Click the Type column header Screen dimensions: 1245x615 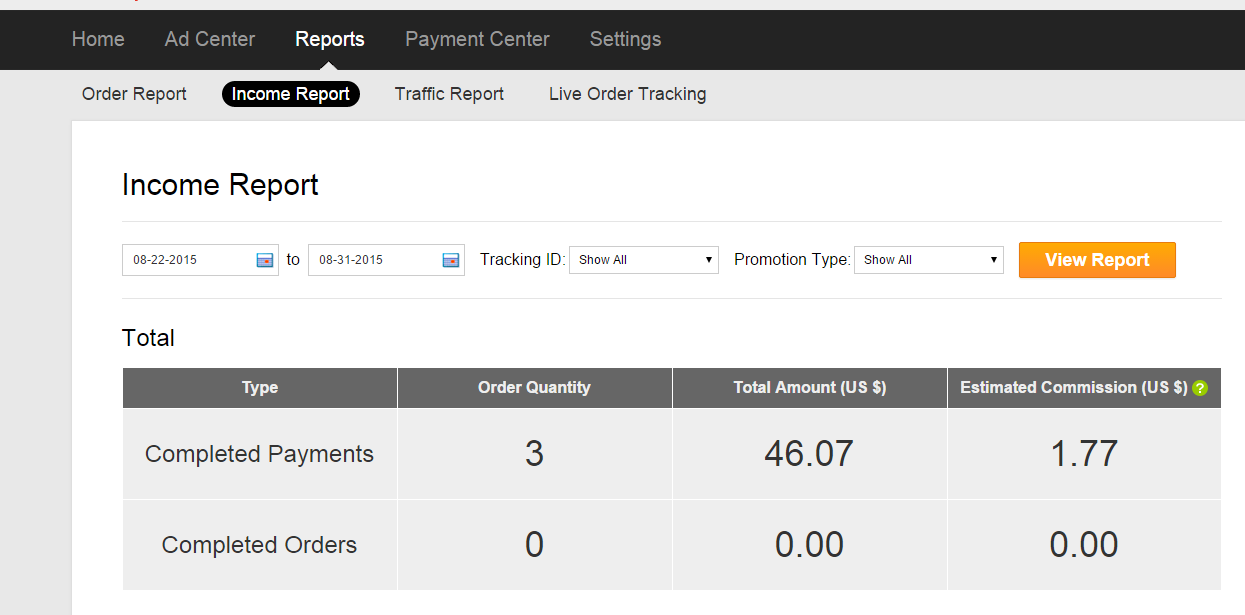tap(260, 388)
